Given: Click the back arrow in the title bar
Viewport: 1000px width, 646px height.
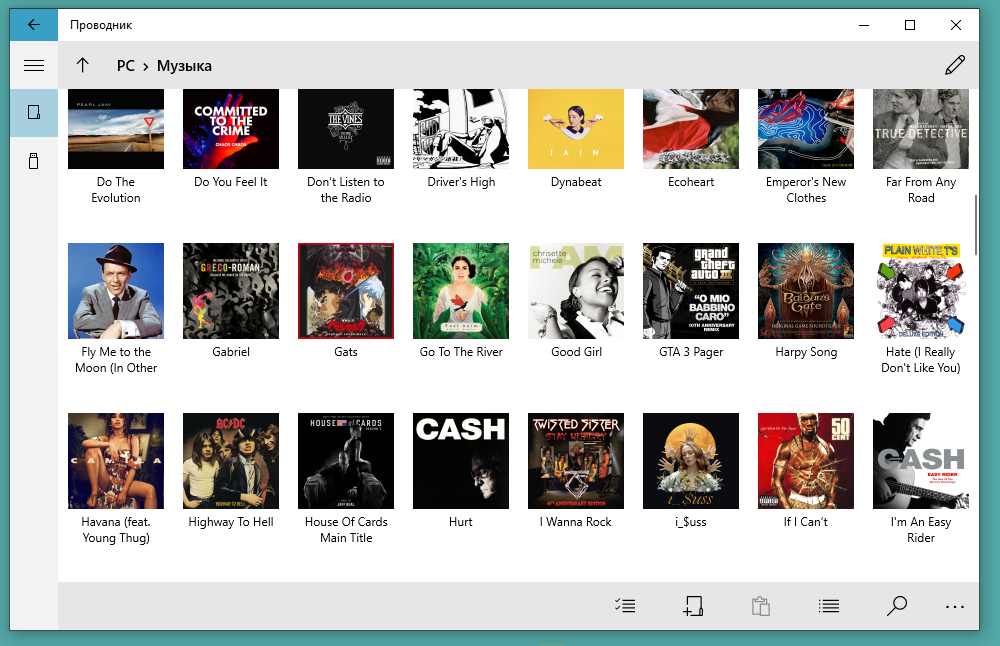Looking at the screenshot, I should [x=34, y=25].
